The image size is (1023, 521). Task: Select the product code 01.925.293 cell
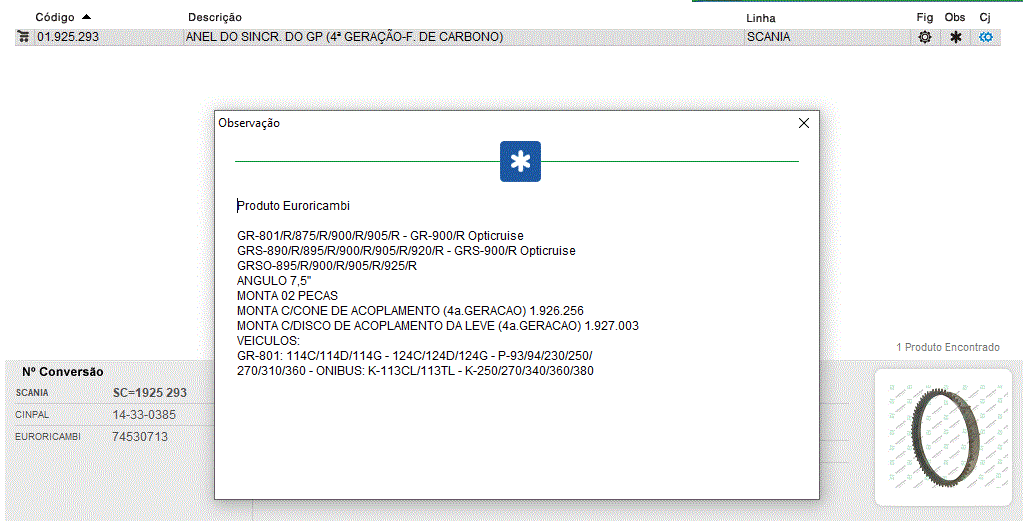[68, 37]
